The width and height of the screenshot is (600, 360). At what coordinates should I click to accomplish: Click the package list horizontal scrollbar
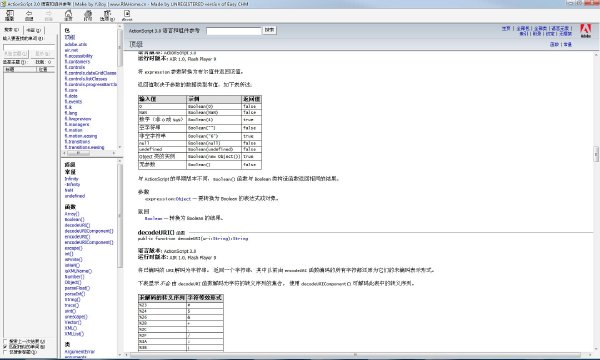(90, 153)
